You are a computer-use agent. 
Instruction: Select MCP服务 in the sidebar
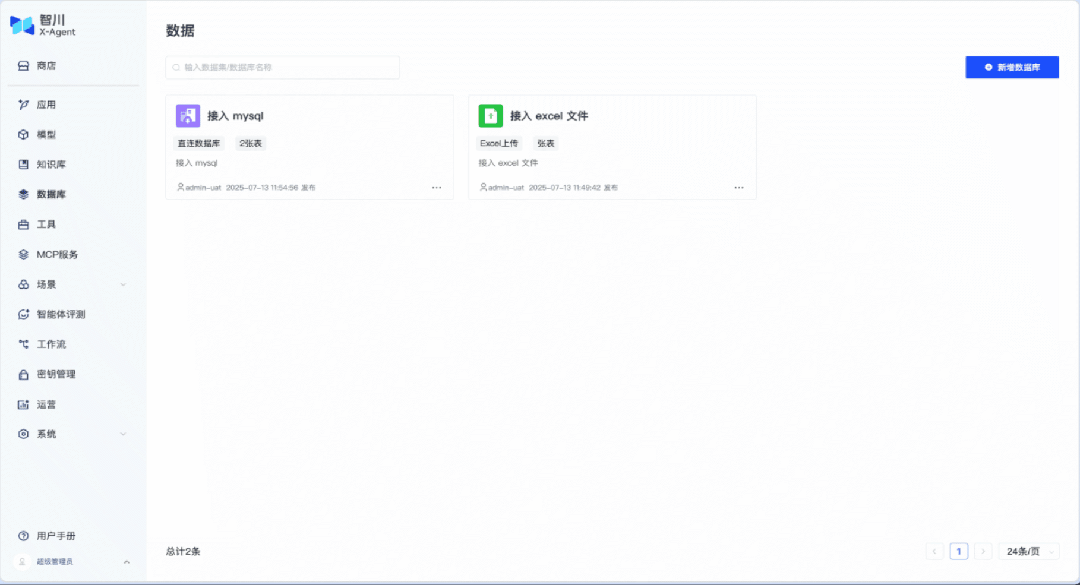pyautogui.click(x=56, y=255)
